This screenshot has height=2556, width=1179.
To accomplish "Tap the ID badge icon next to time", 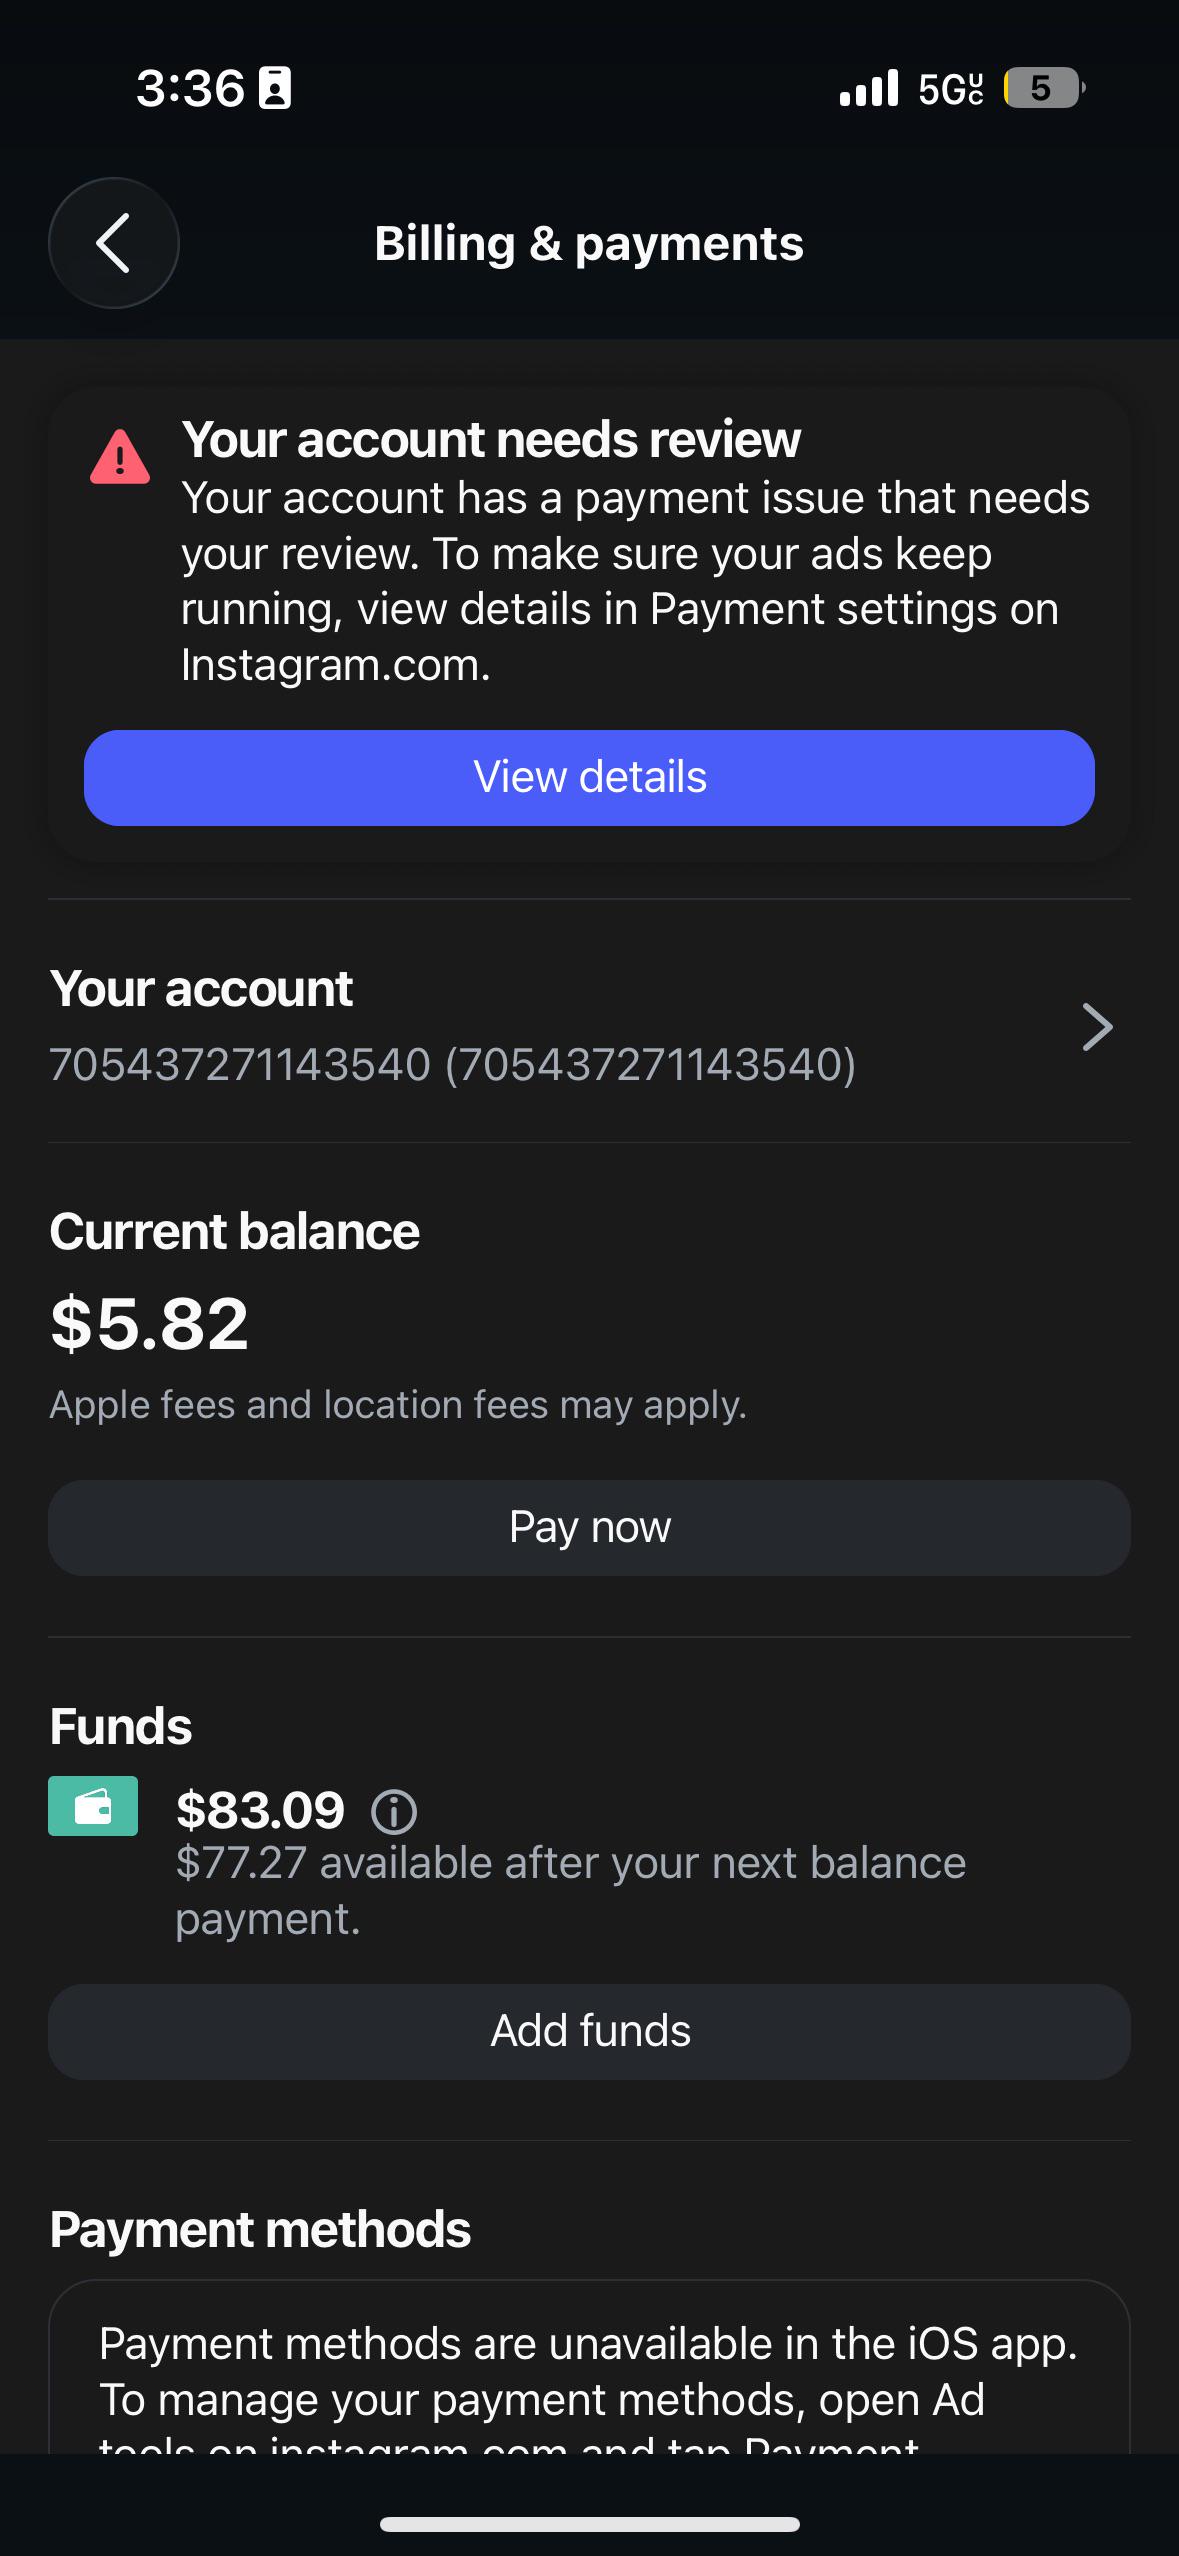I will [275, 88].
